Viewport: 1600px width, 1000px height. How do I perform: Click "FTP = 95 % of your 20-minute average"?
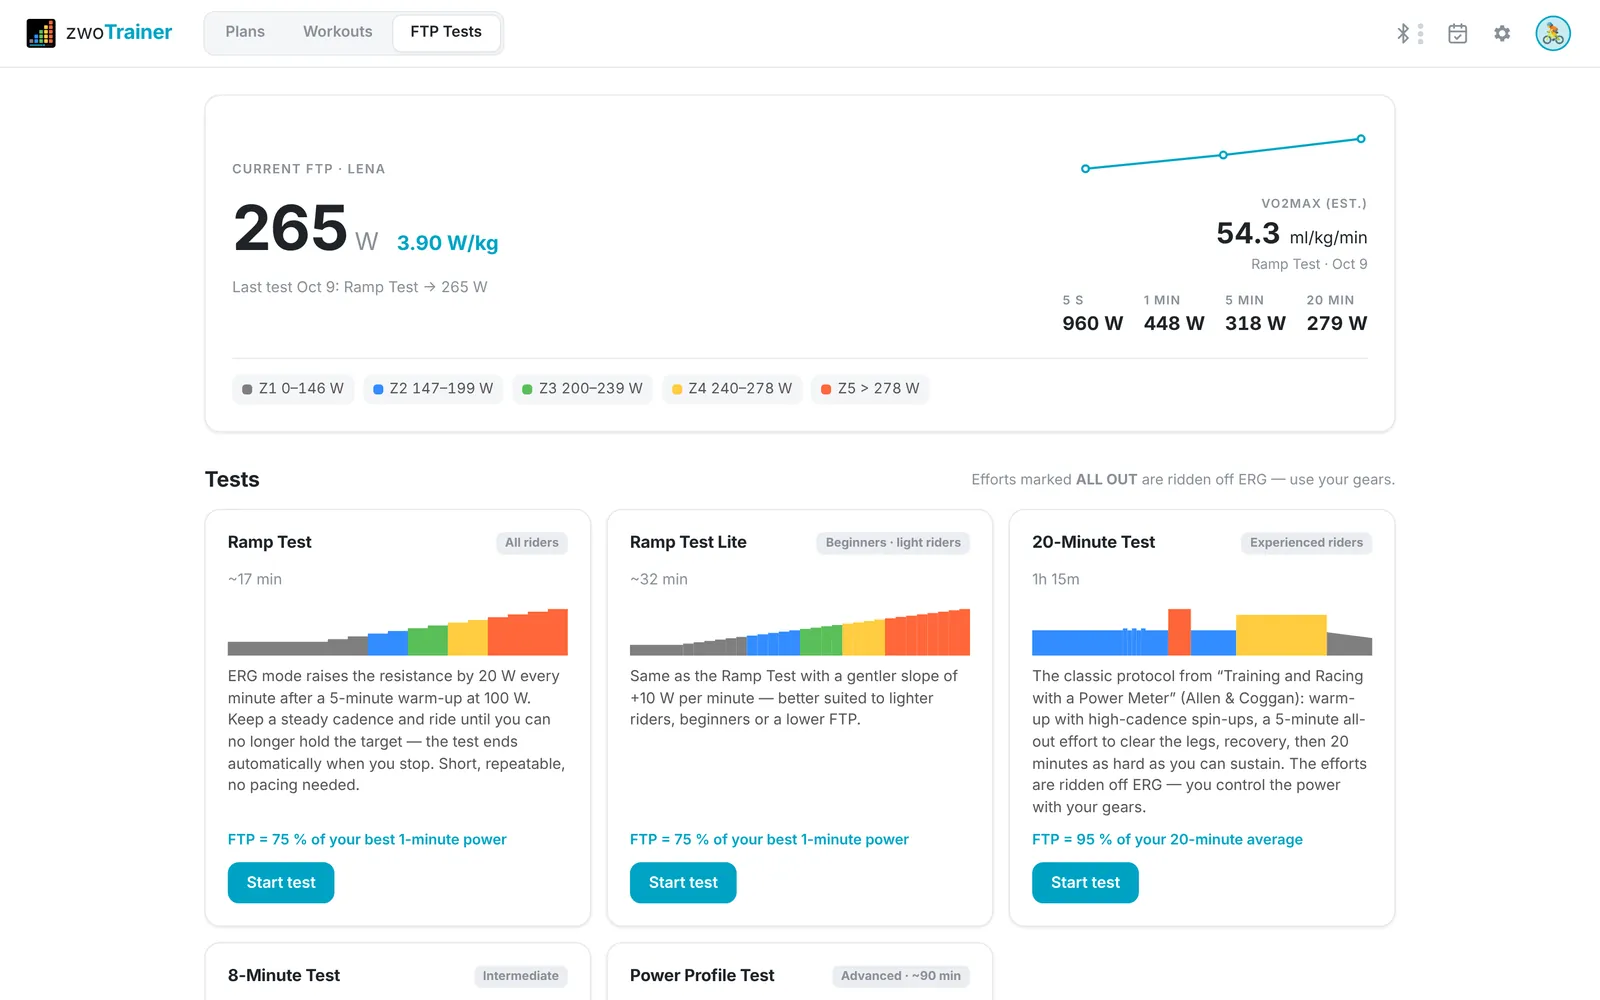[x=1167, y=840]
